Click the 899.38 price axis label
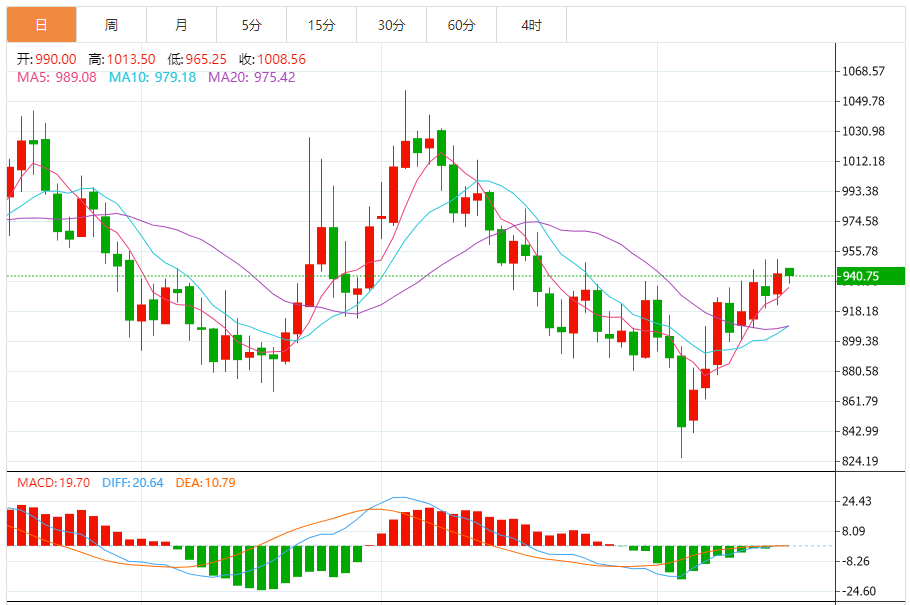Viewport: 910px width, 605px height. click(x=860, y=341)
